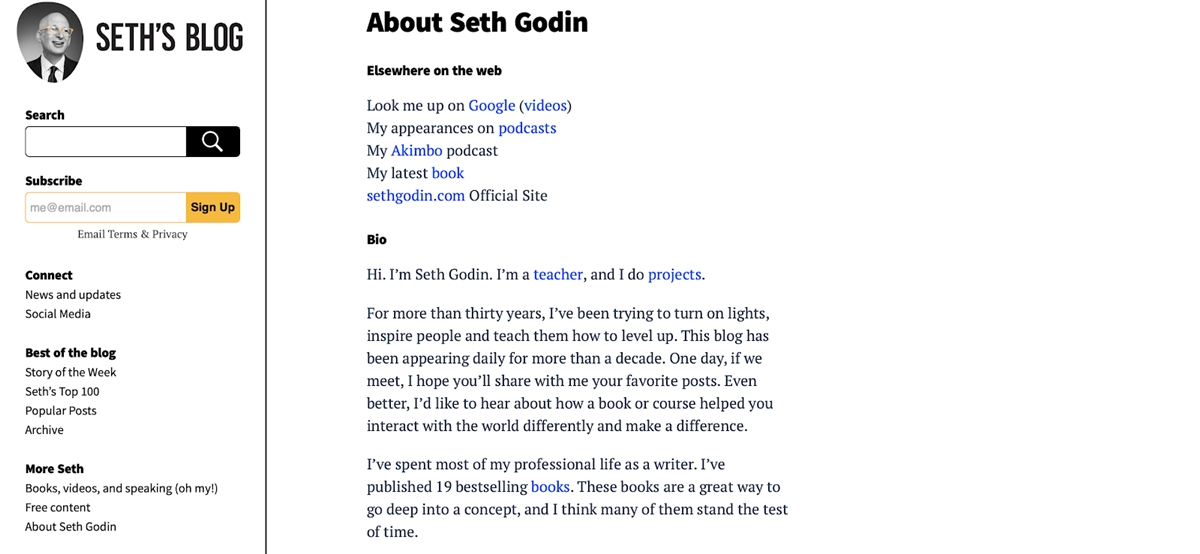Open Popular Posts from sidebar
This screenshot has height=554, width=1200.
tap(61, 411)
